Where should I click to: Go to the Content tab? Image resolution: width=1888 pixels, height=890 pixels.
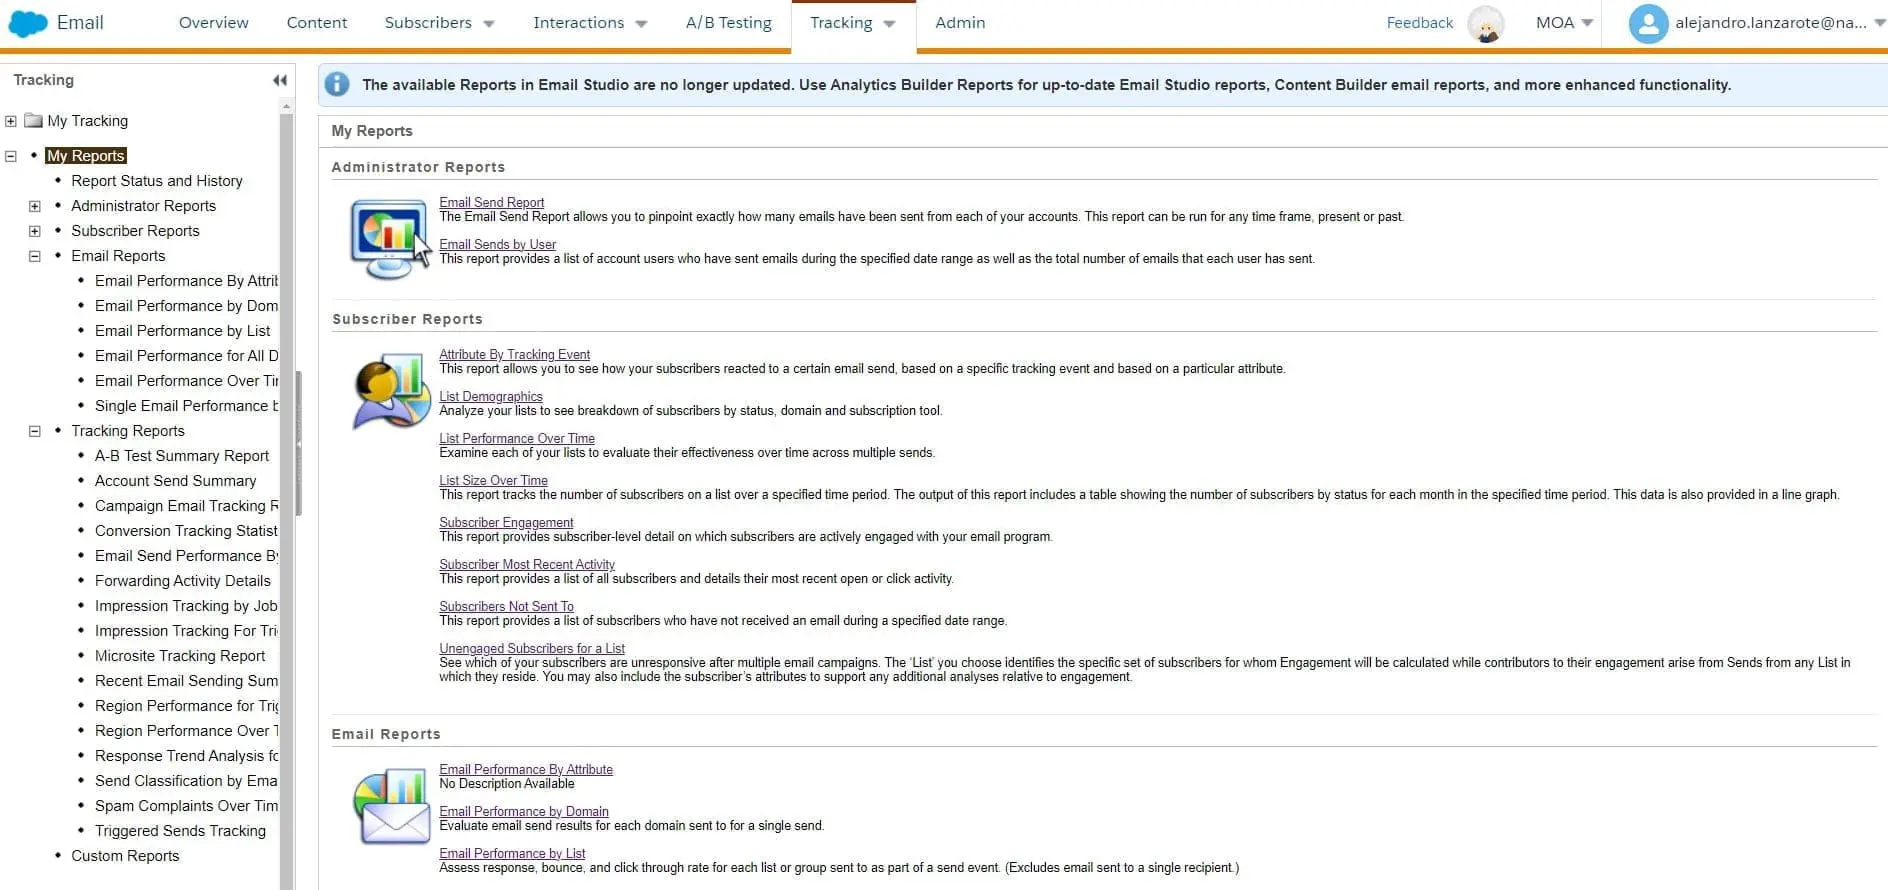316,23
